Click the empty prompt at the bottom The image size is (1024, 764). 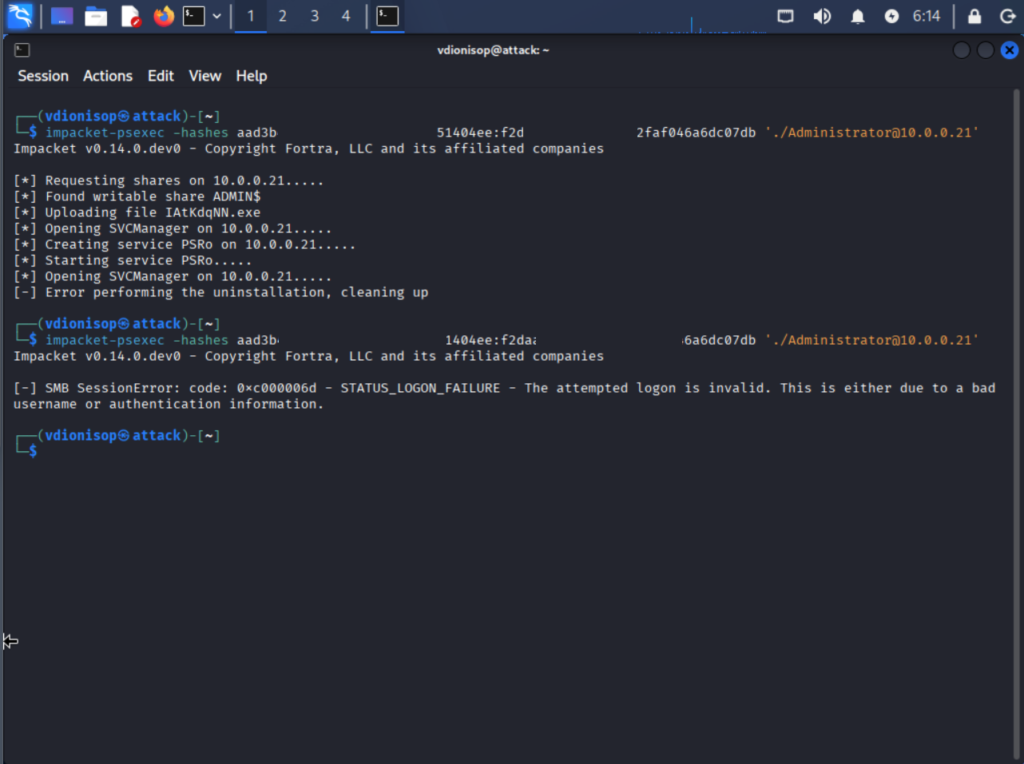point(33,451)
